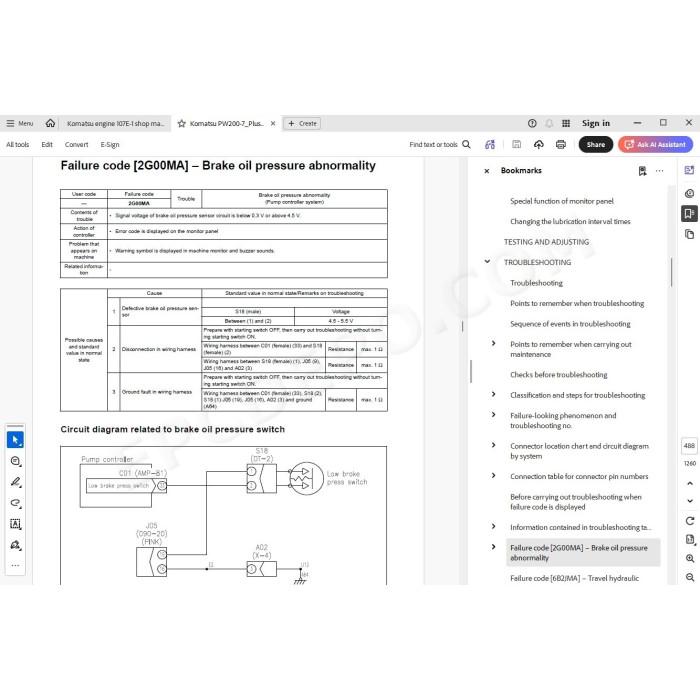This screenshot has height=700, width=700.
Task: Open Changing the lubrication interval times bookmark
Action: click(x=570, y=221)
